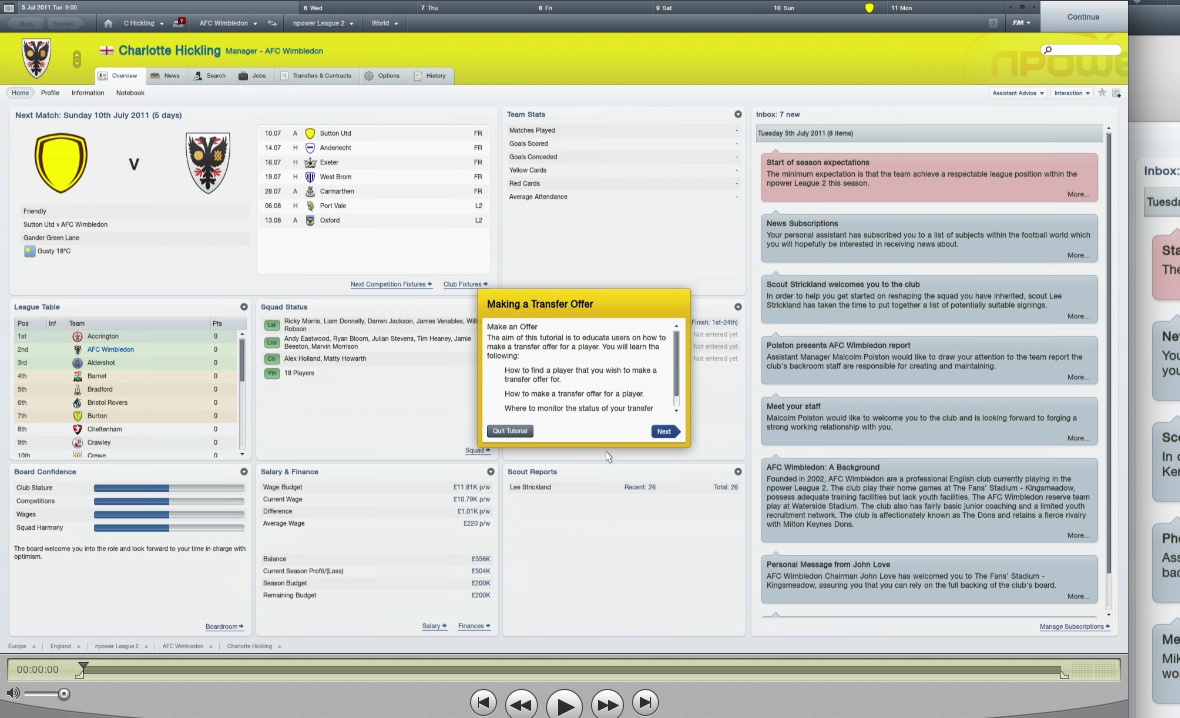Open the World dropdown in the top bar
Image resolution: width=1180 pixels, height=718 pixels.
(385, 23)
